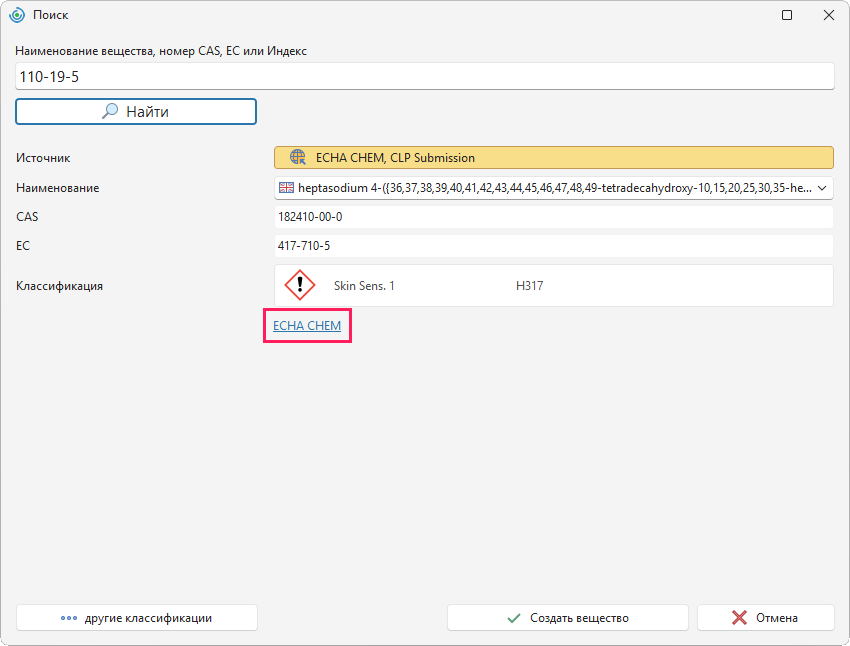Screen dimensions: 850x646
Task: Open the ECHA CHEM hyperlink
Action: point(307,325)
